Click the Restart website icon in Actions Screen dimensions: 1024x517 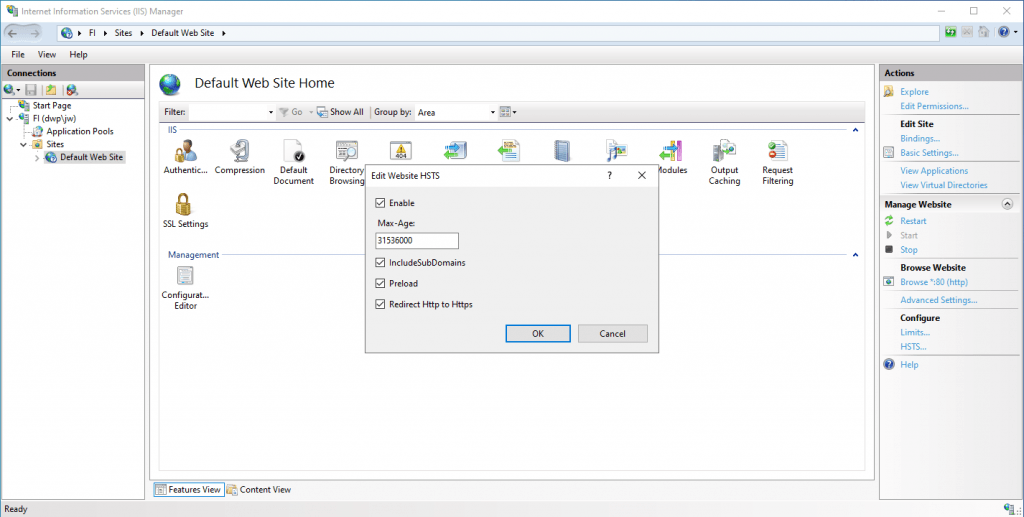(x=889, y=221)
